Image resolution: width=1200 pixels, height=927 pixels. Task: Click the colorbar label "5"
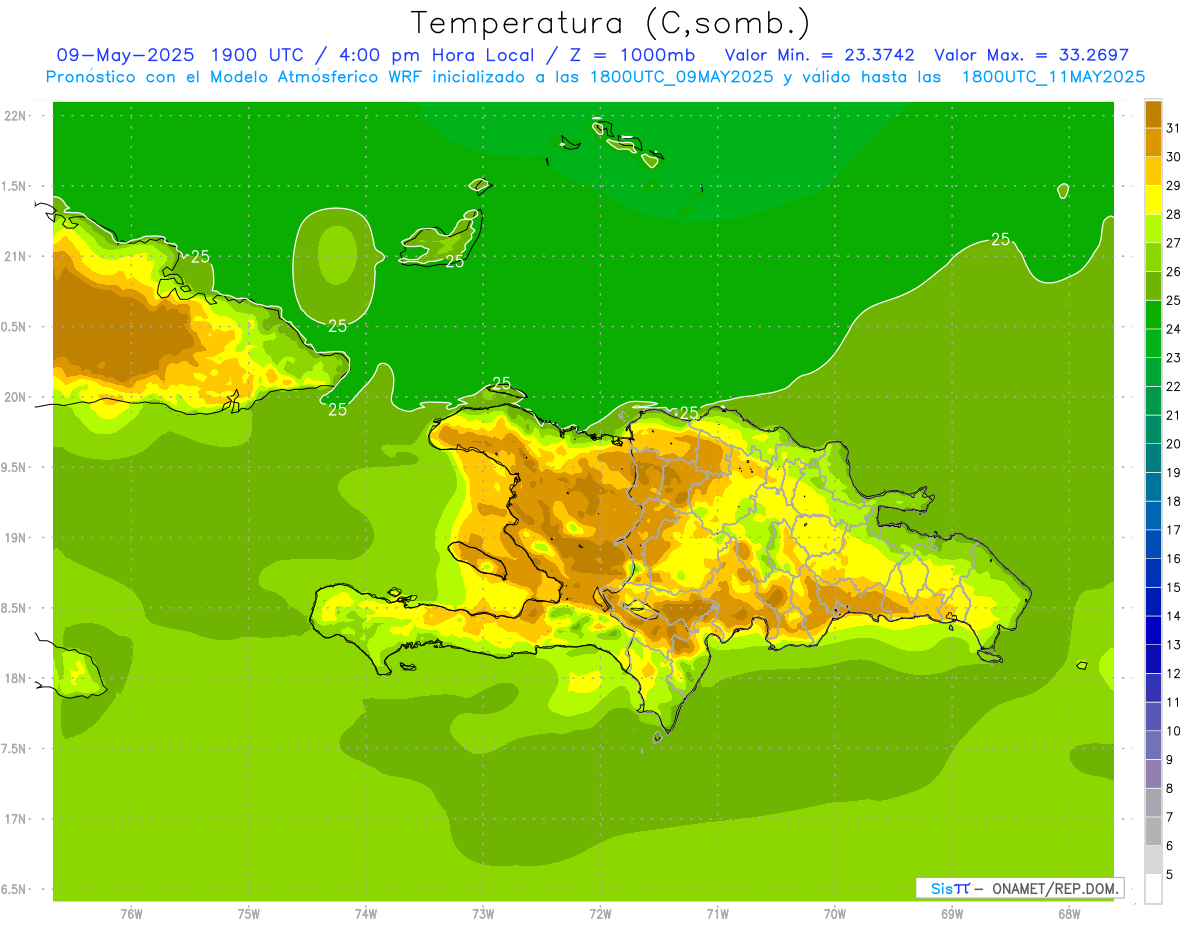[x=1169, y=875]
